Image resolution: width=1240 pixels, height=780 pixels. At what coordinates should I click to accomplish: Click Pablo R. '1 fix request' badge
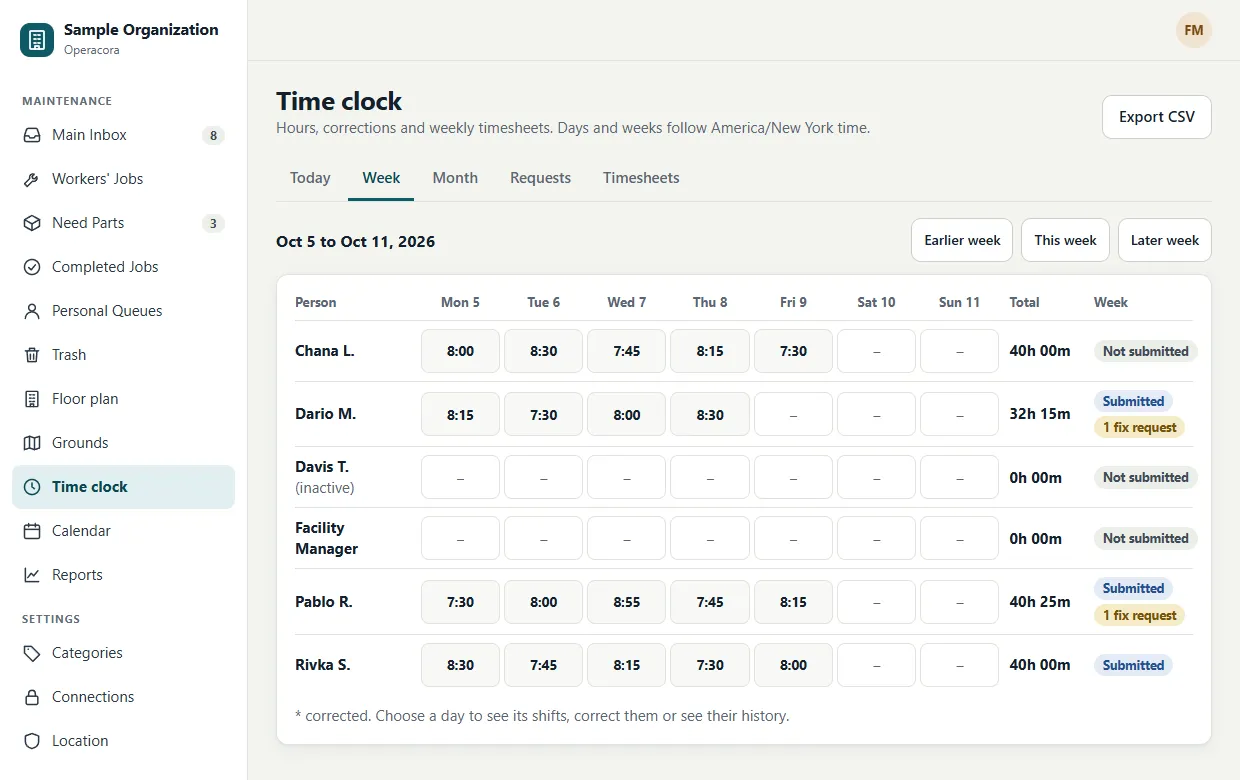click(1140, 615)
